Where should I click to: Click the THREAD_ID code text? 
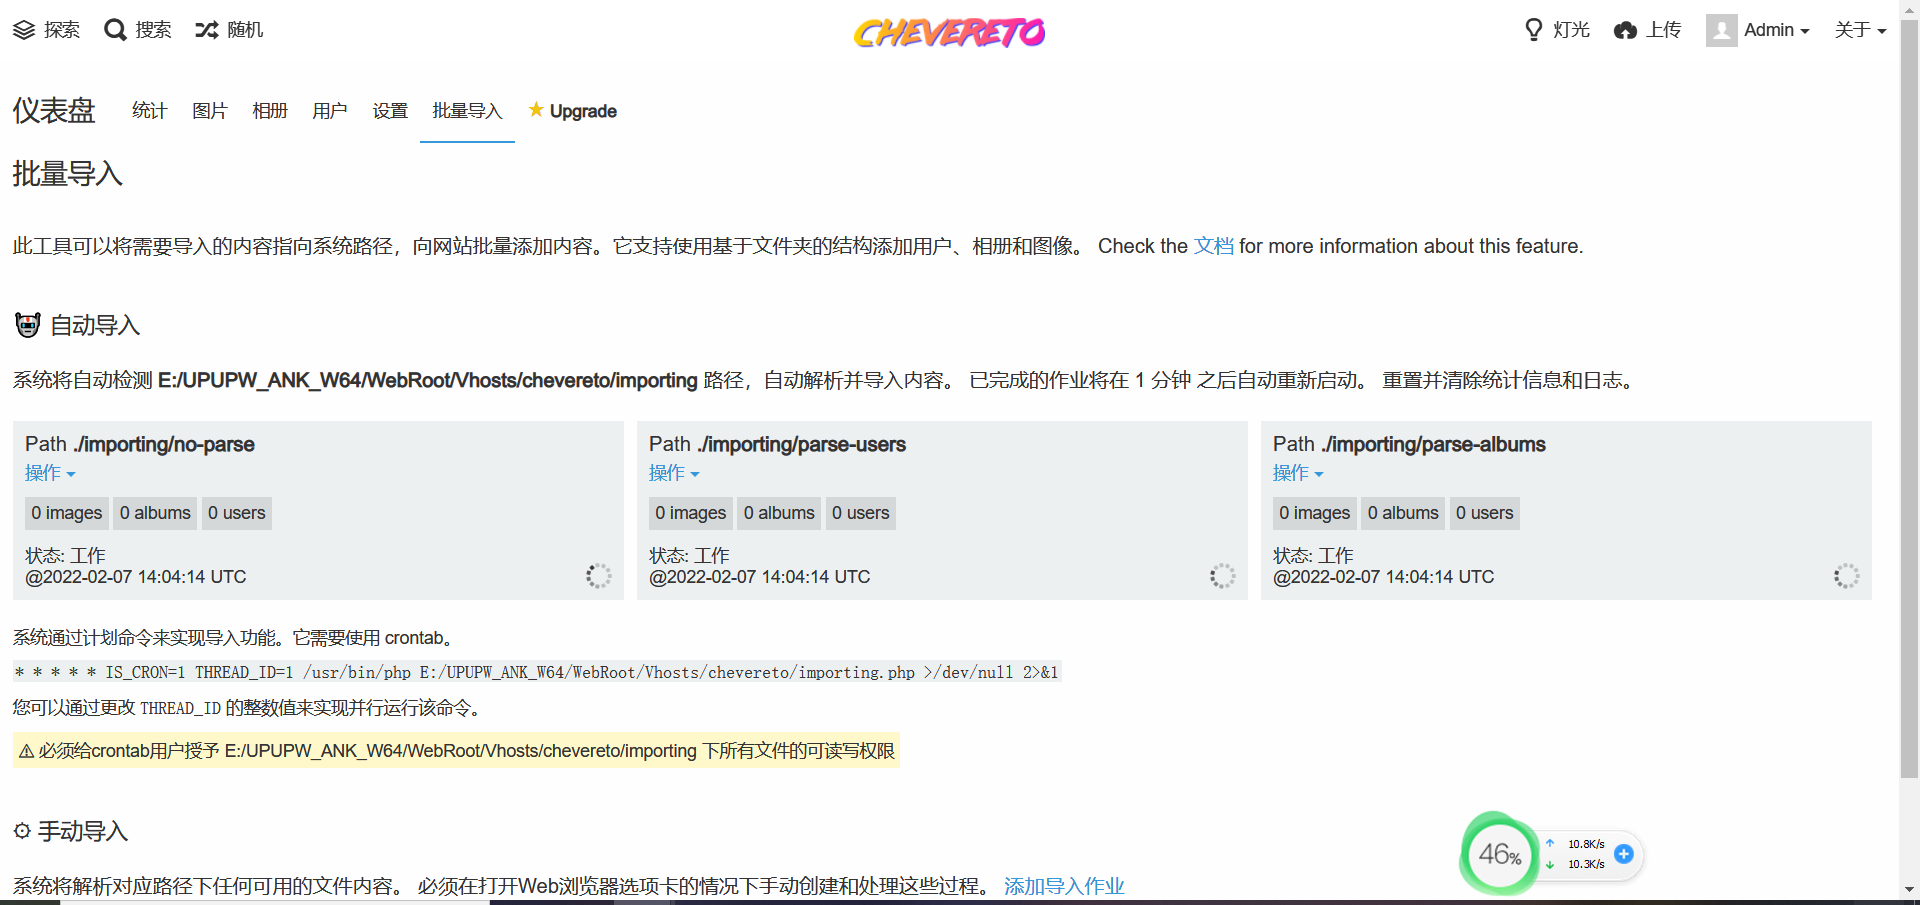(x=180, y=708)
